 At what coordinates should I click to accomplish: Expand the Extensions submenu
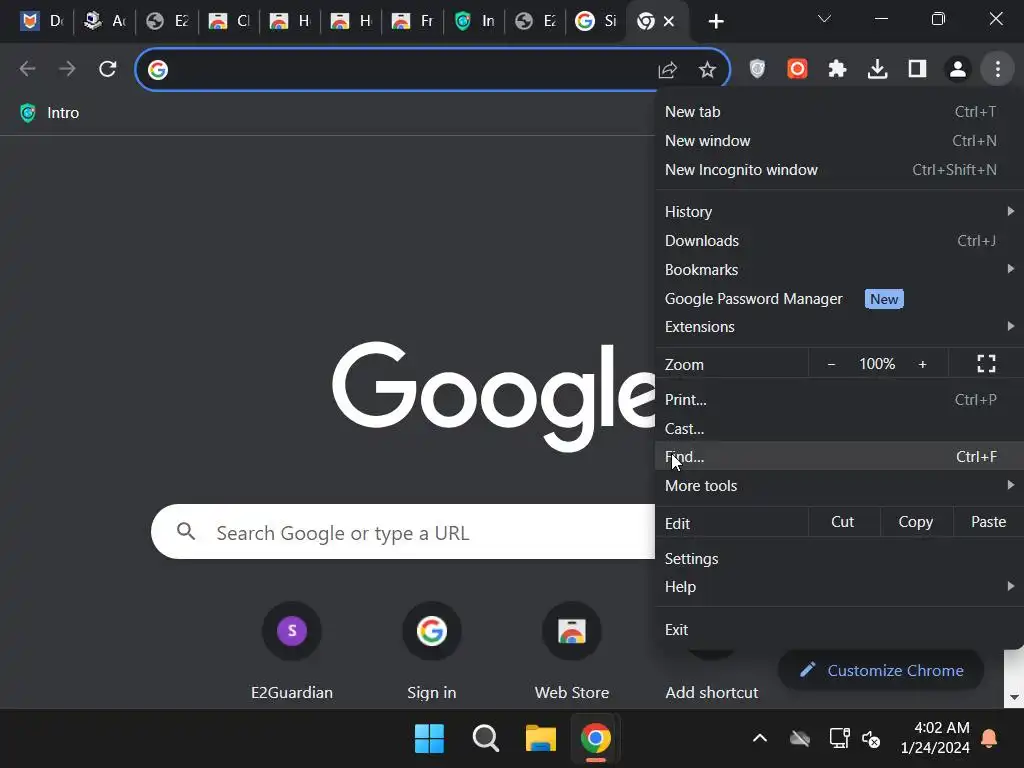pos(839,327)
